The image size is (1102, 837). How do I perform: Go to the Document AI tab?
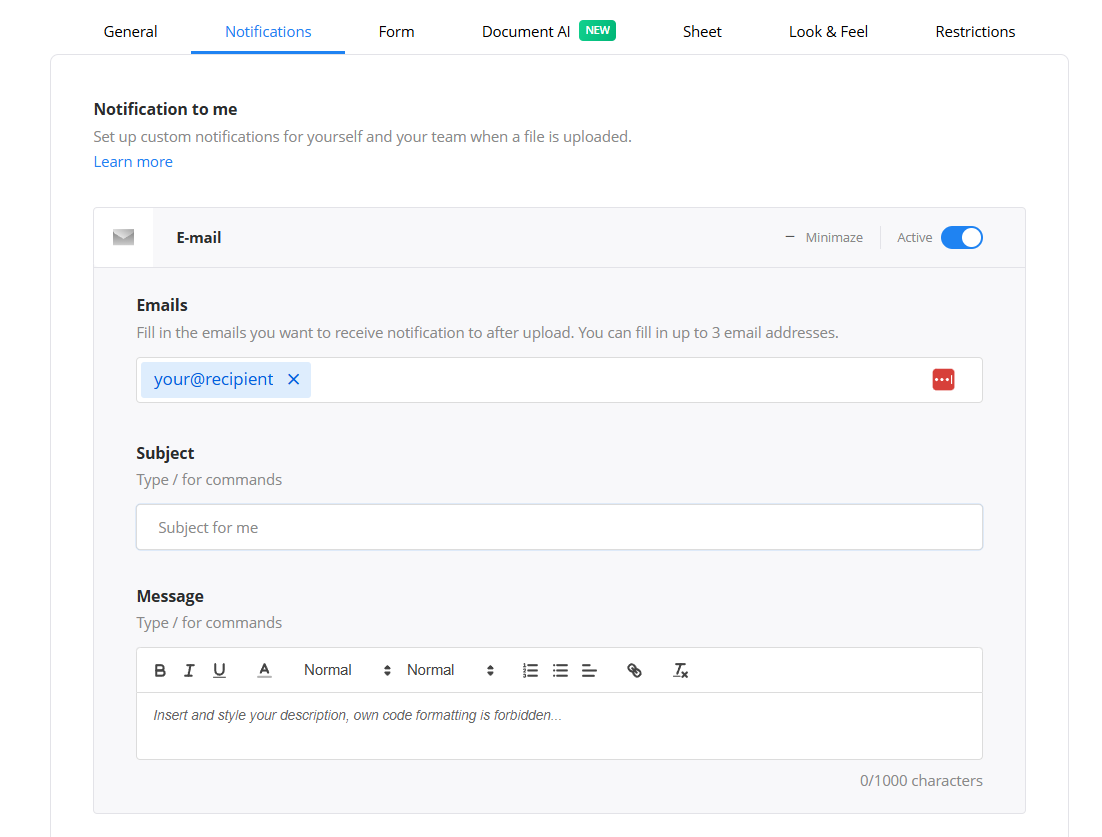point(526,32)
